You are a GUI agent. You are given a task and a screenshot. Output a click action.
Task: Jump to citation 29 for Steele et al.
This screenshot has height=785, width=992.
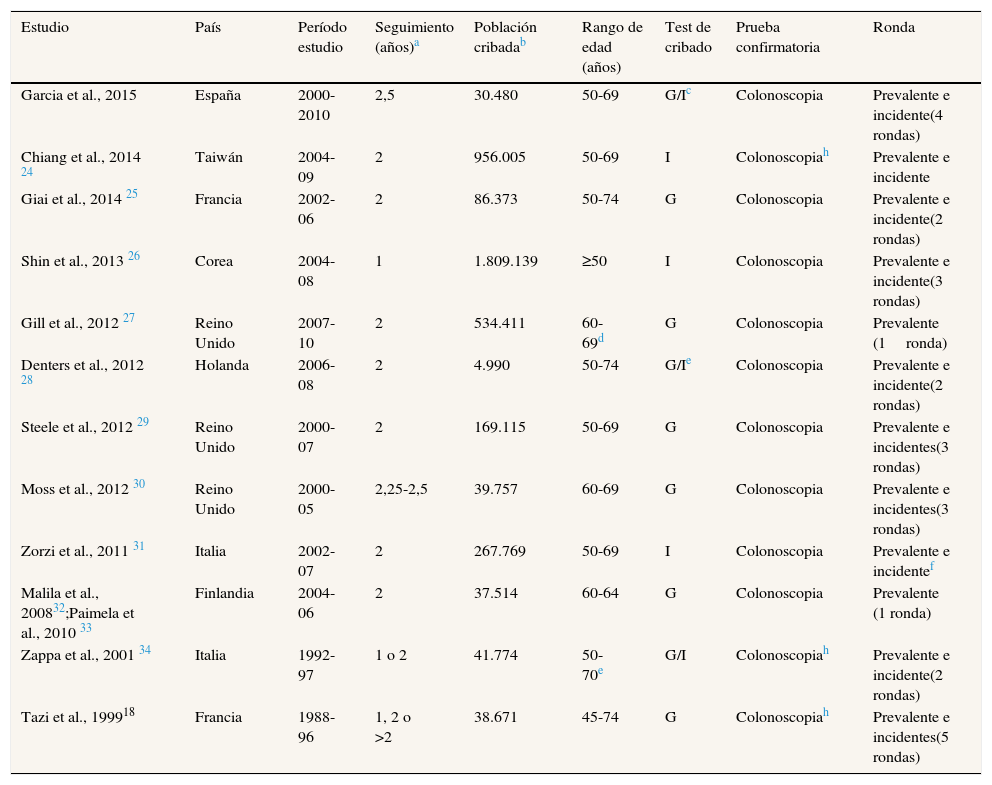(x=142, y=422)
